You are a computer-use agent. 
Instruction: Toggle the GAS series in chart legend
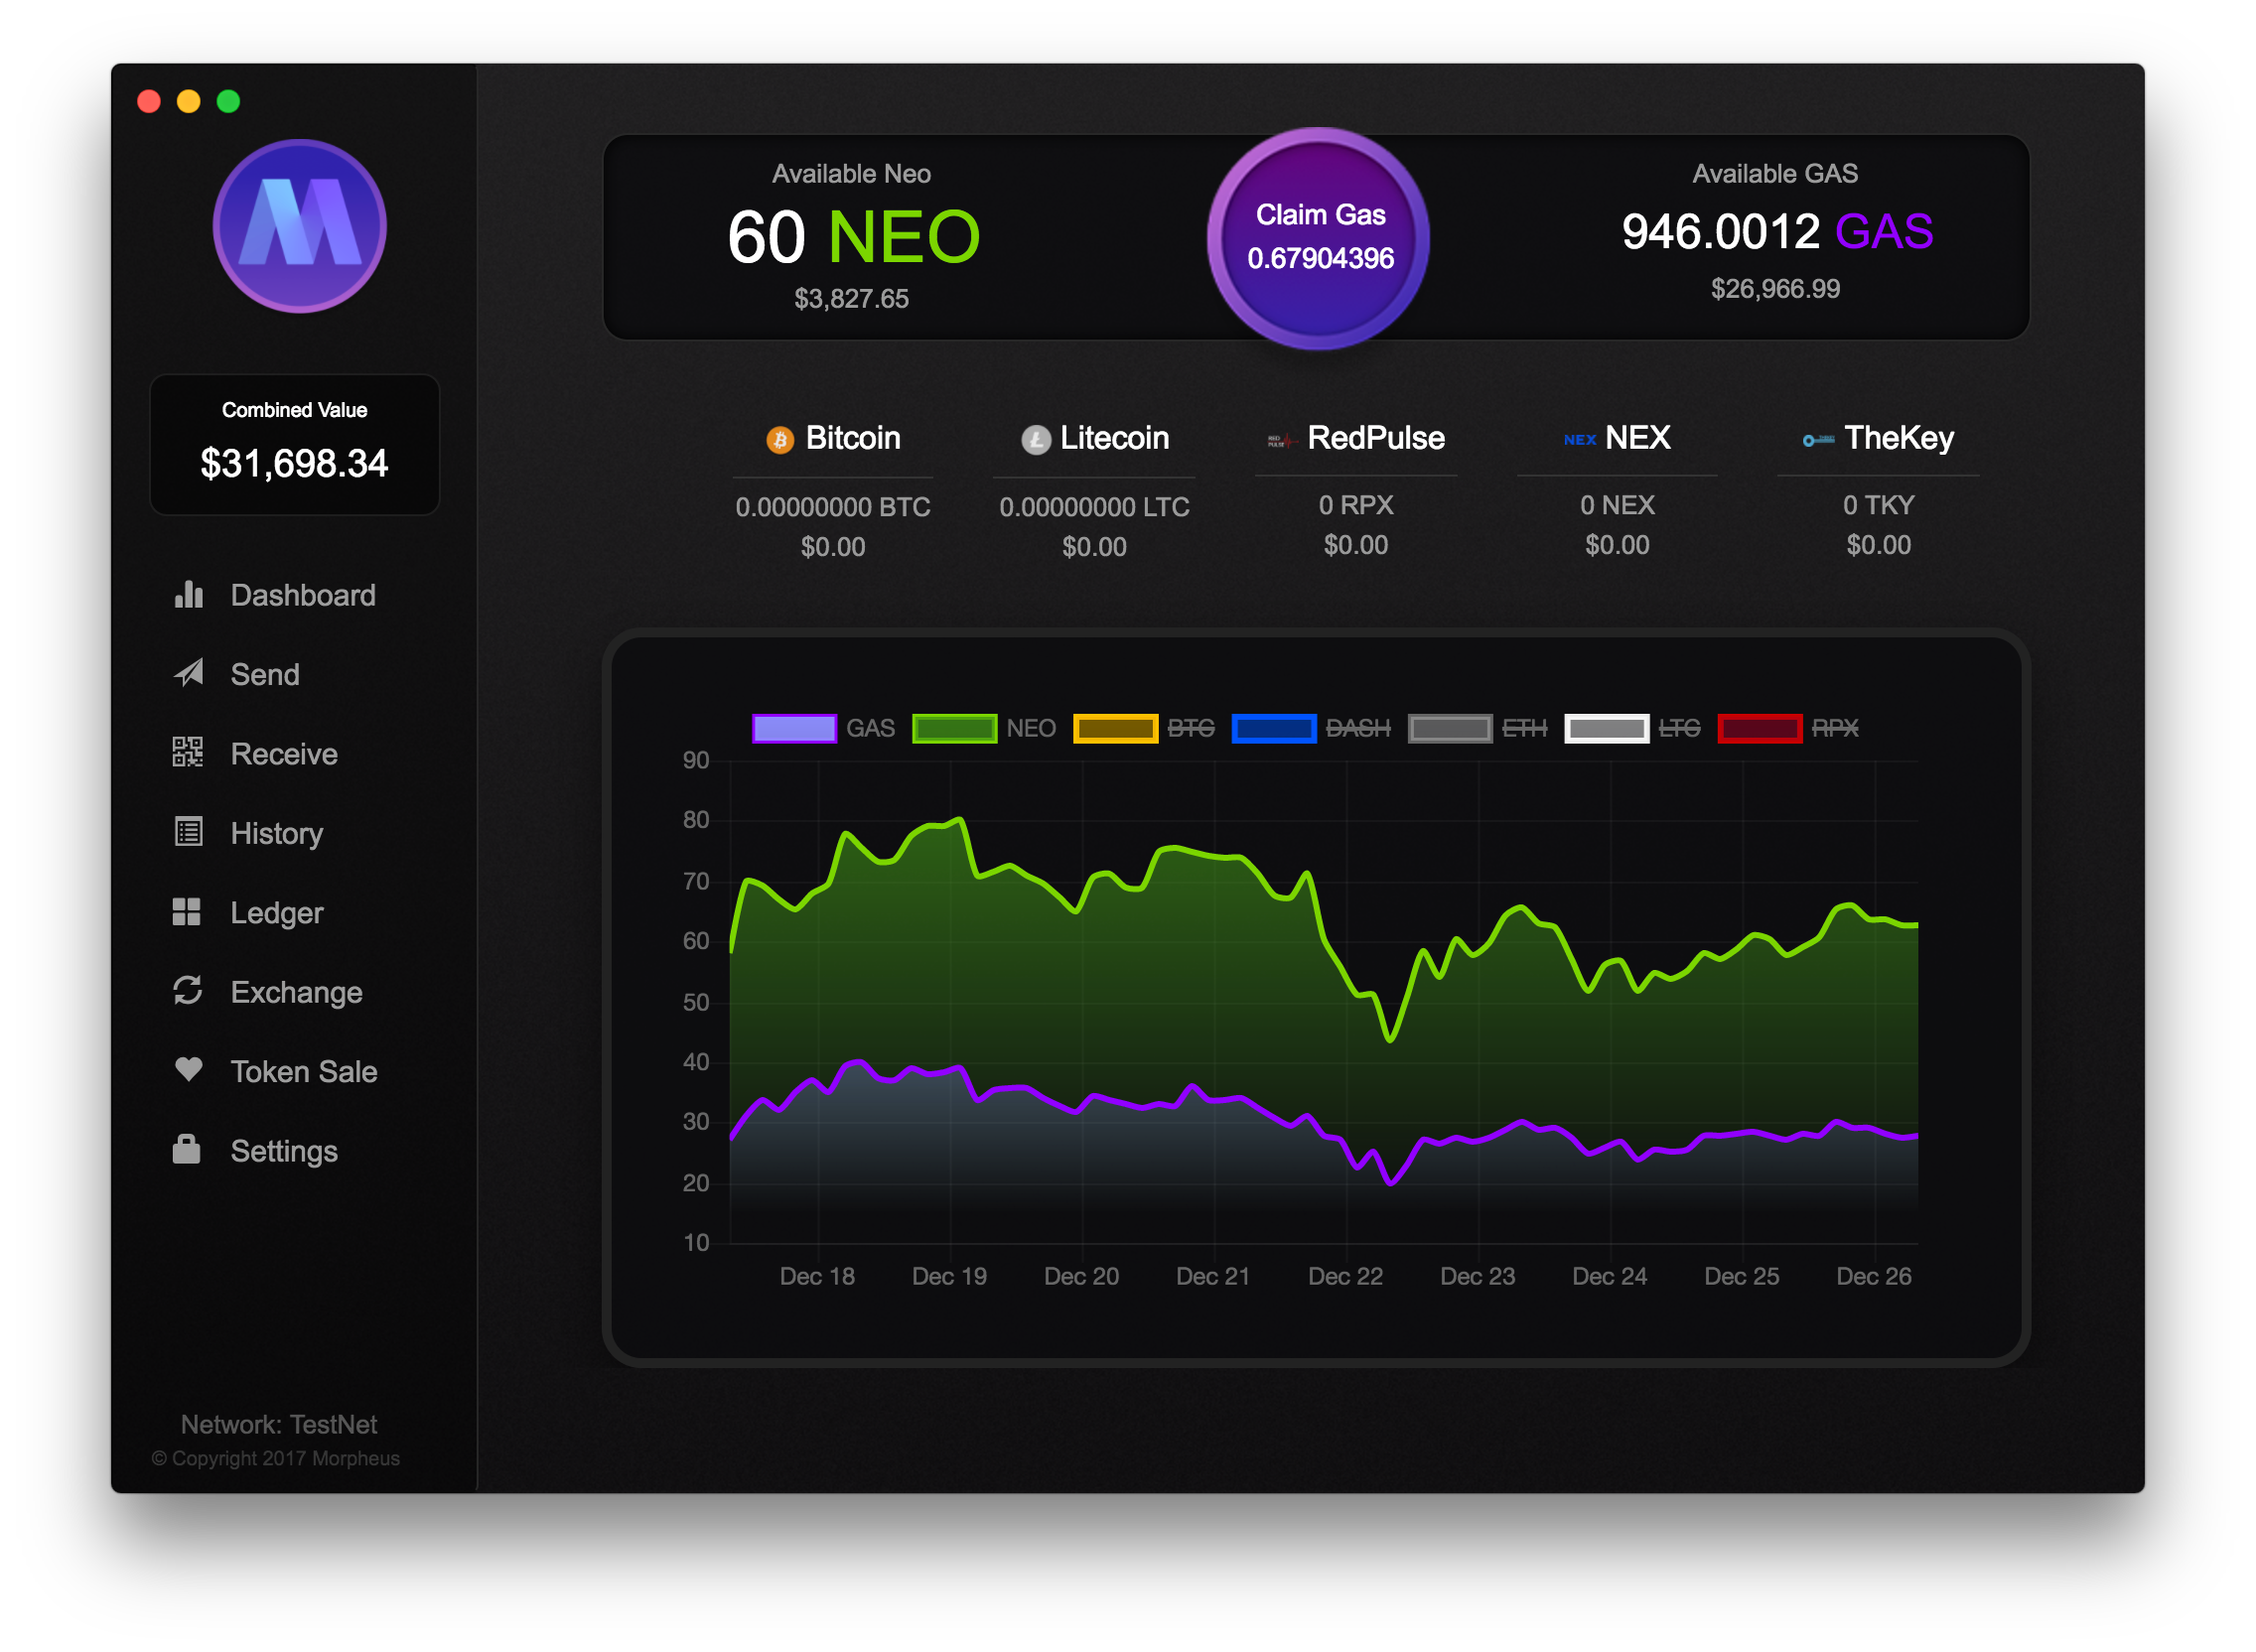tap(794, 728)
